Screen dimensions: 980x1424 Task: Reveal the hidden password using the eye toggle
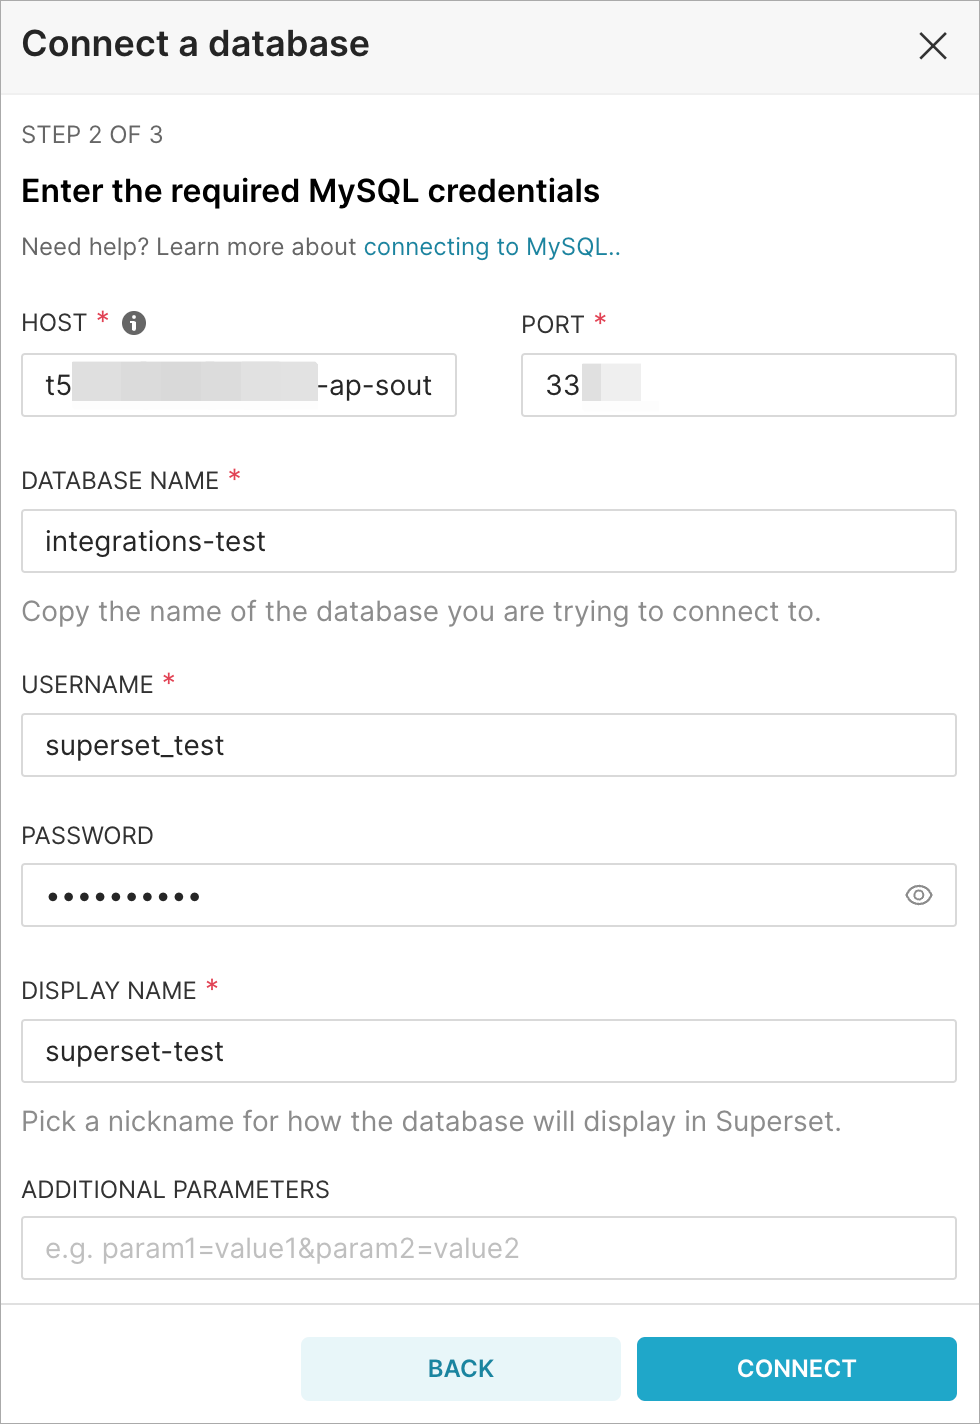tap(918, 895)
